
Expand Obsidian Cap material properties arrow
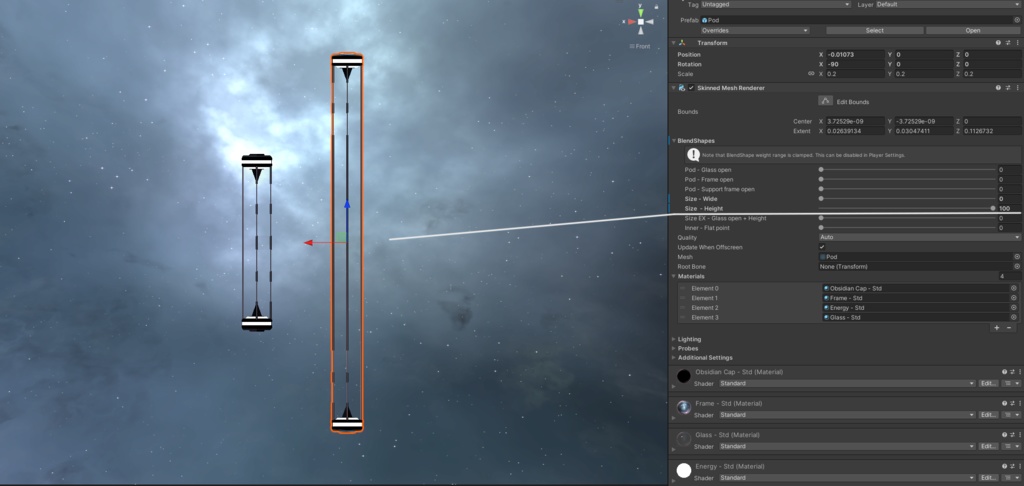pos(673,387)
